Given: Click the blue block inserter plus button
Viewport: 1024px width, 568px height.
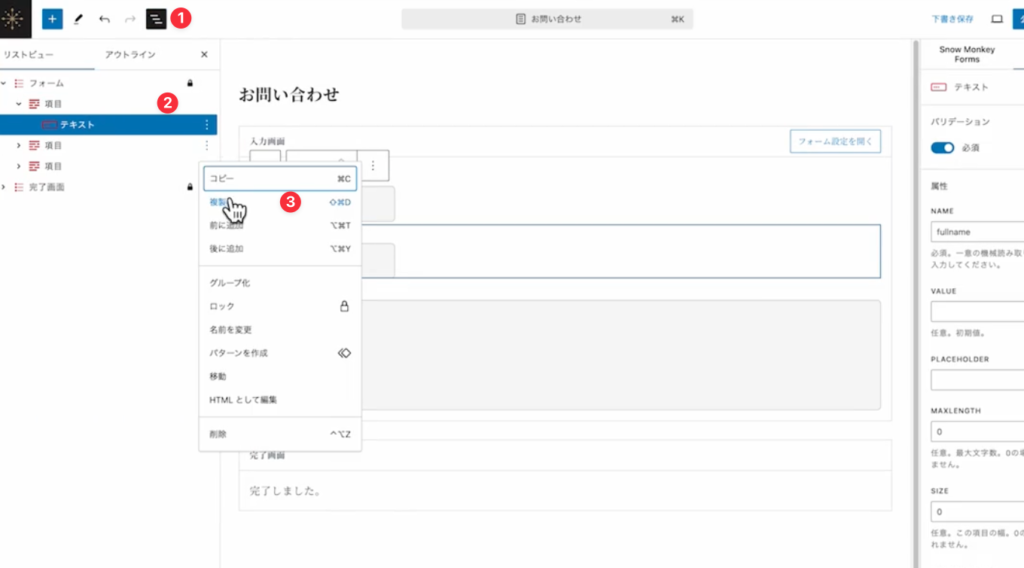Looking at the screenshot, I should coord(52,19).
